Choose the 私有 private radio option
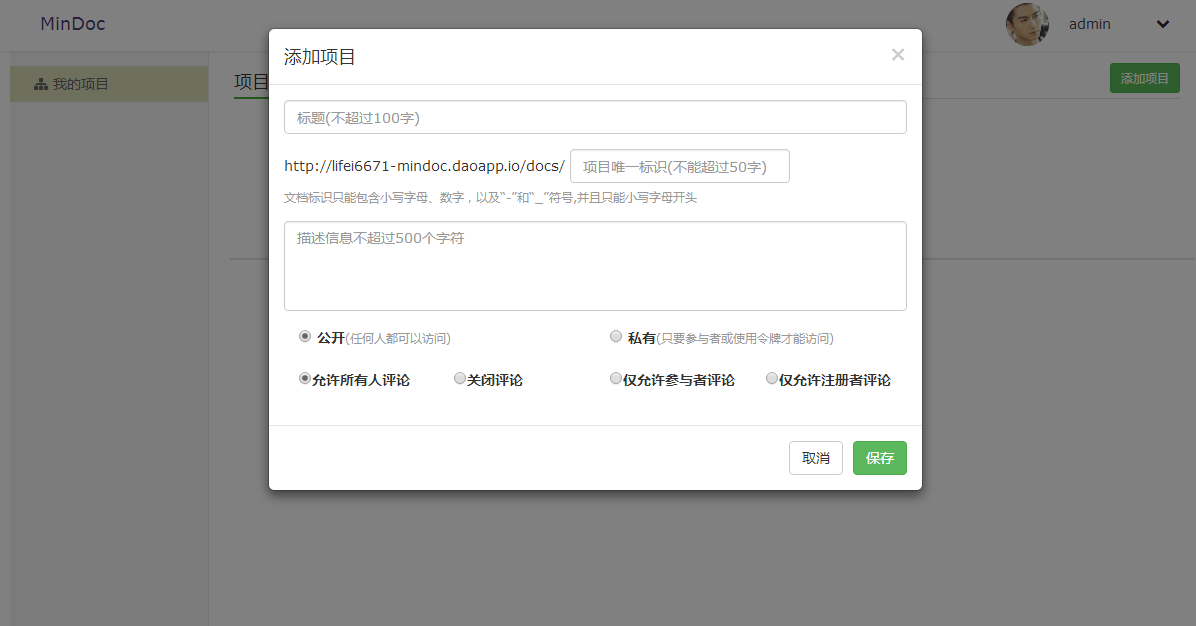 616,337
